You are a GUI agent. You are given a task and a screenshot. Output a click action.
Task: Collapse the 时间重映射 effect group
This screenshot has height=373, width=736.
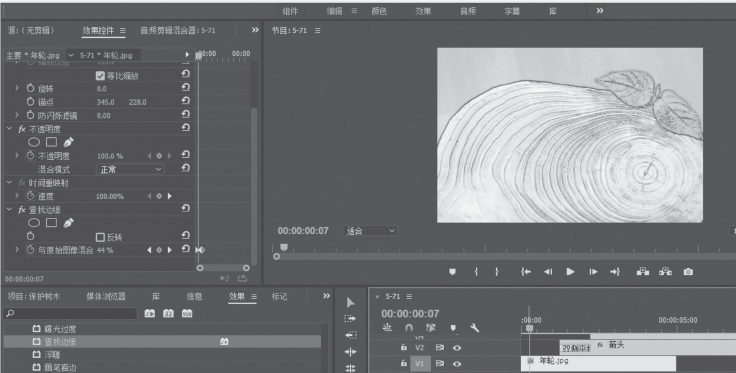click(x=9, y=183)
